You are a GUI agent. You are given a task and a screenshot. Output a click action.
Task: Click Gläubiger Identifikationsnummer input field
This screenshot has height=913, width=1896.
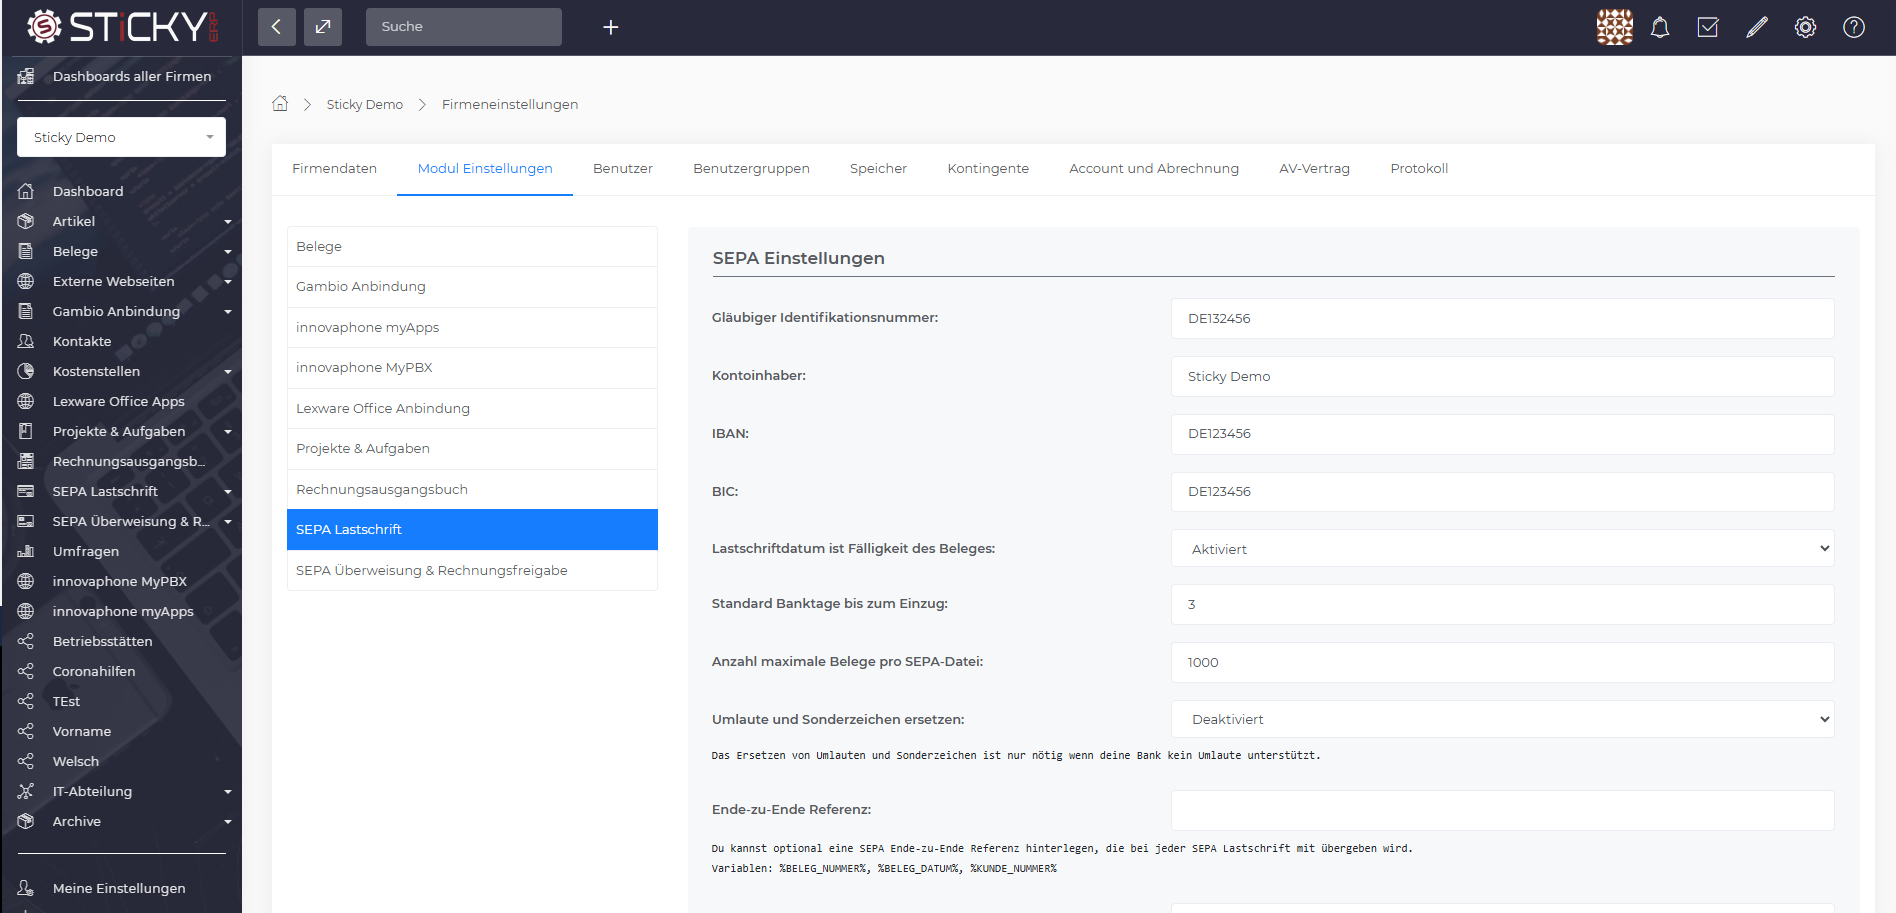(1502, 318)
